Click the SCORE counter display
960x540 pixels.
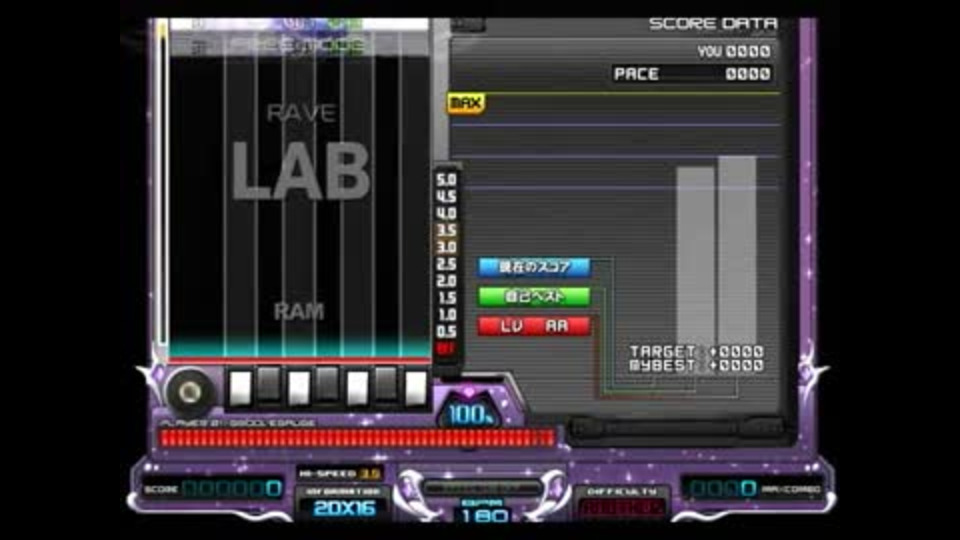coord(212,489)
